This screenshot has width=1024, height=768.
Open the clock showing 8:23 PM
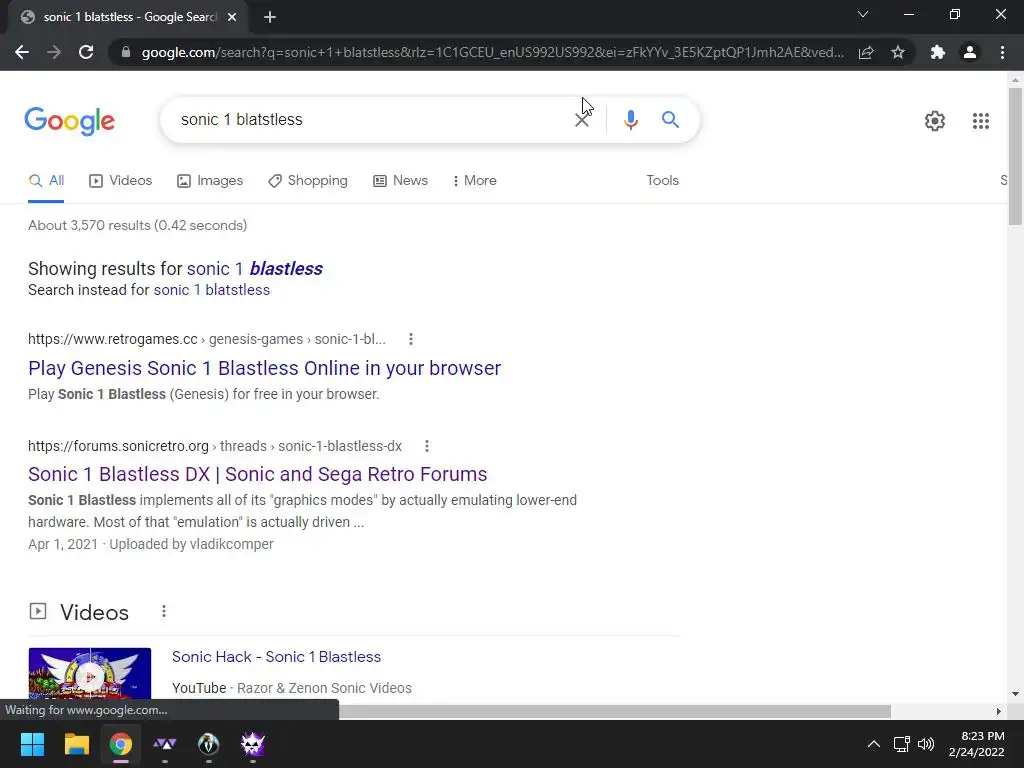coord(976,744)
